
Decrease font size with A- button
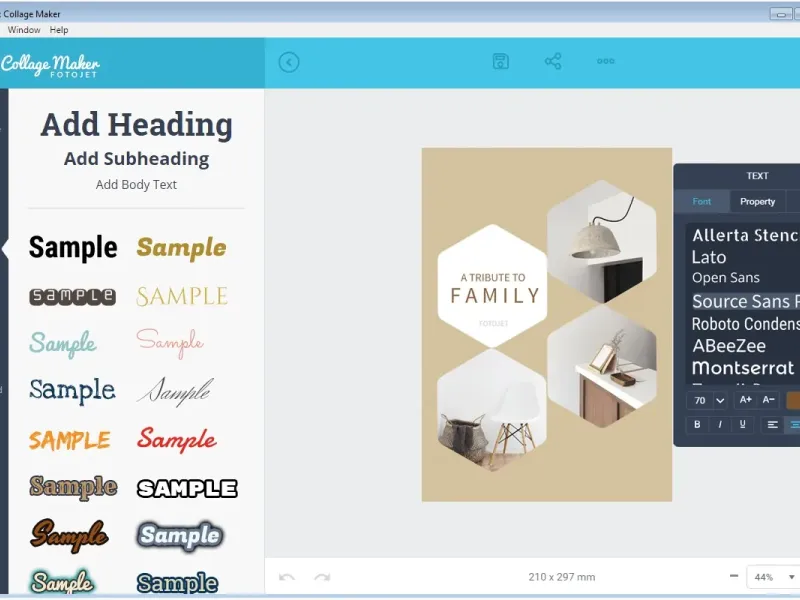pos(768,400)
